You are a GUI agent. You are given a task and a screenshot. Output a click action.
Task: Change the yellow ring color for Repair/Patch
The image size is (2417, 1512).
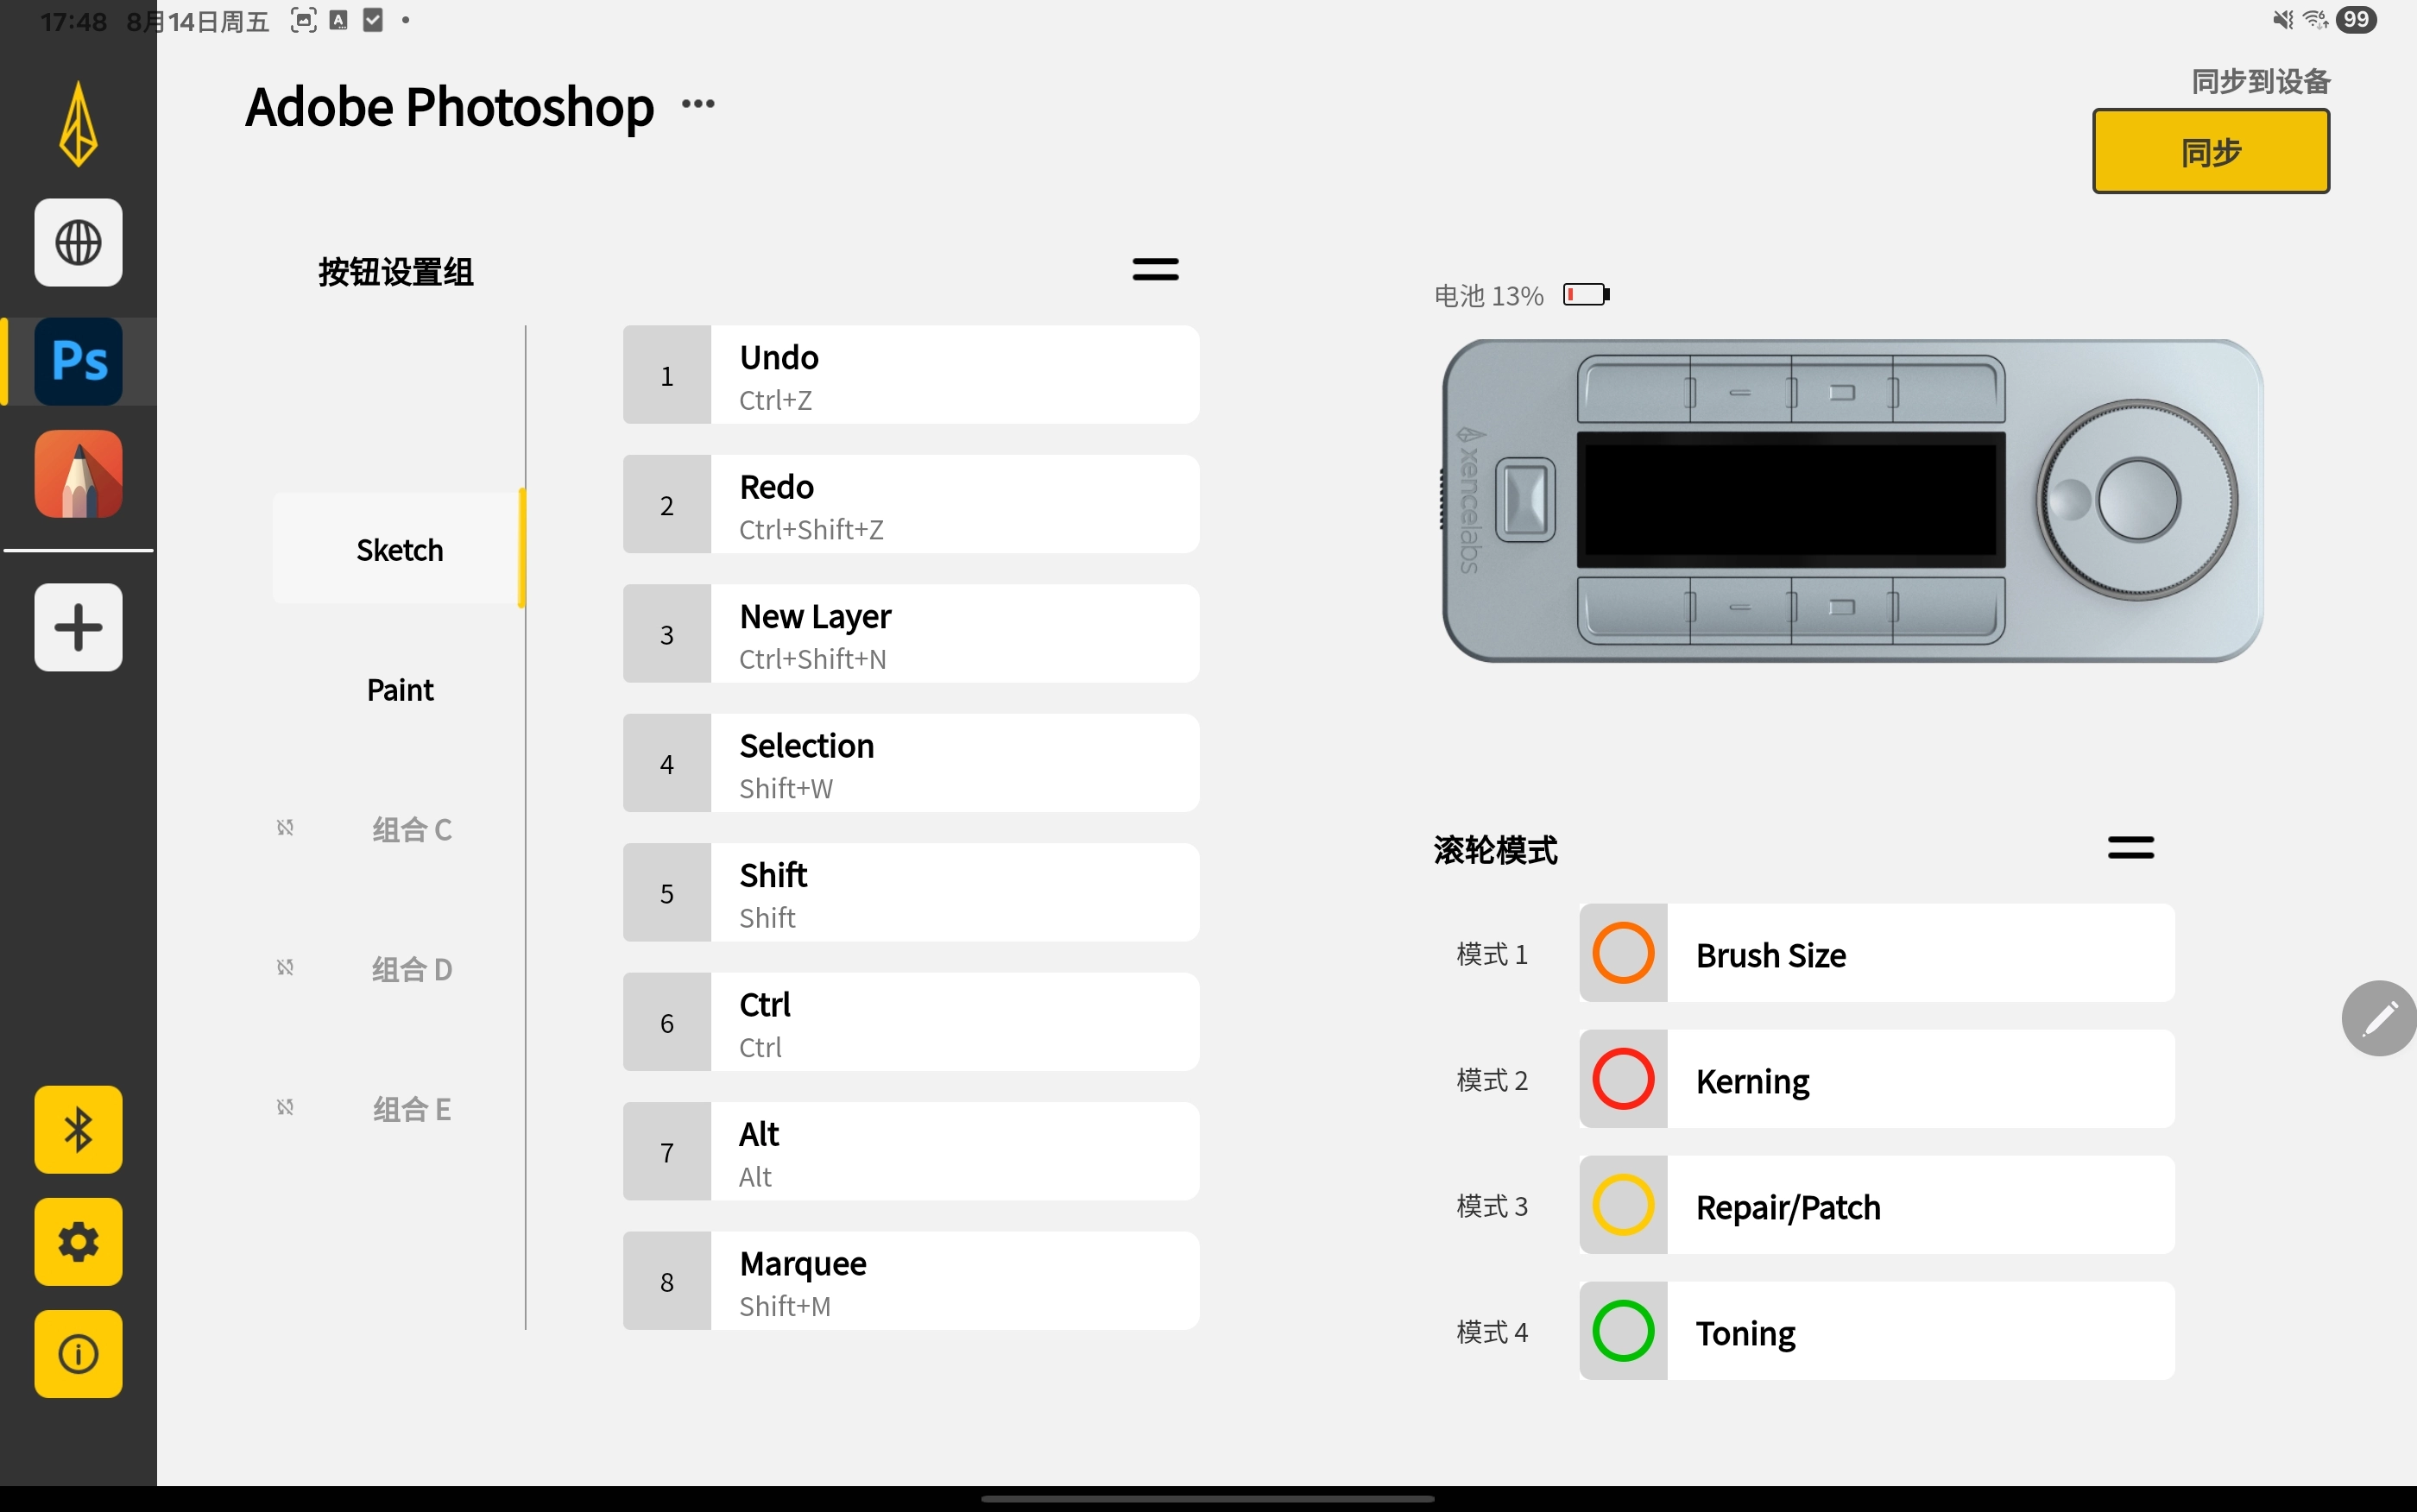click(x=1623, y=1205)
